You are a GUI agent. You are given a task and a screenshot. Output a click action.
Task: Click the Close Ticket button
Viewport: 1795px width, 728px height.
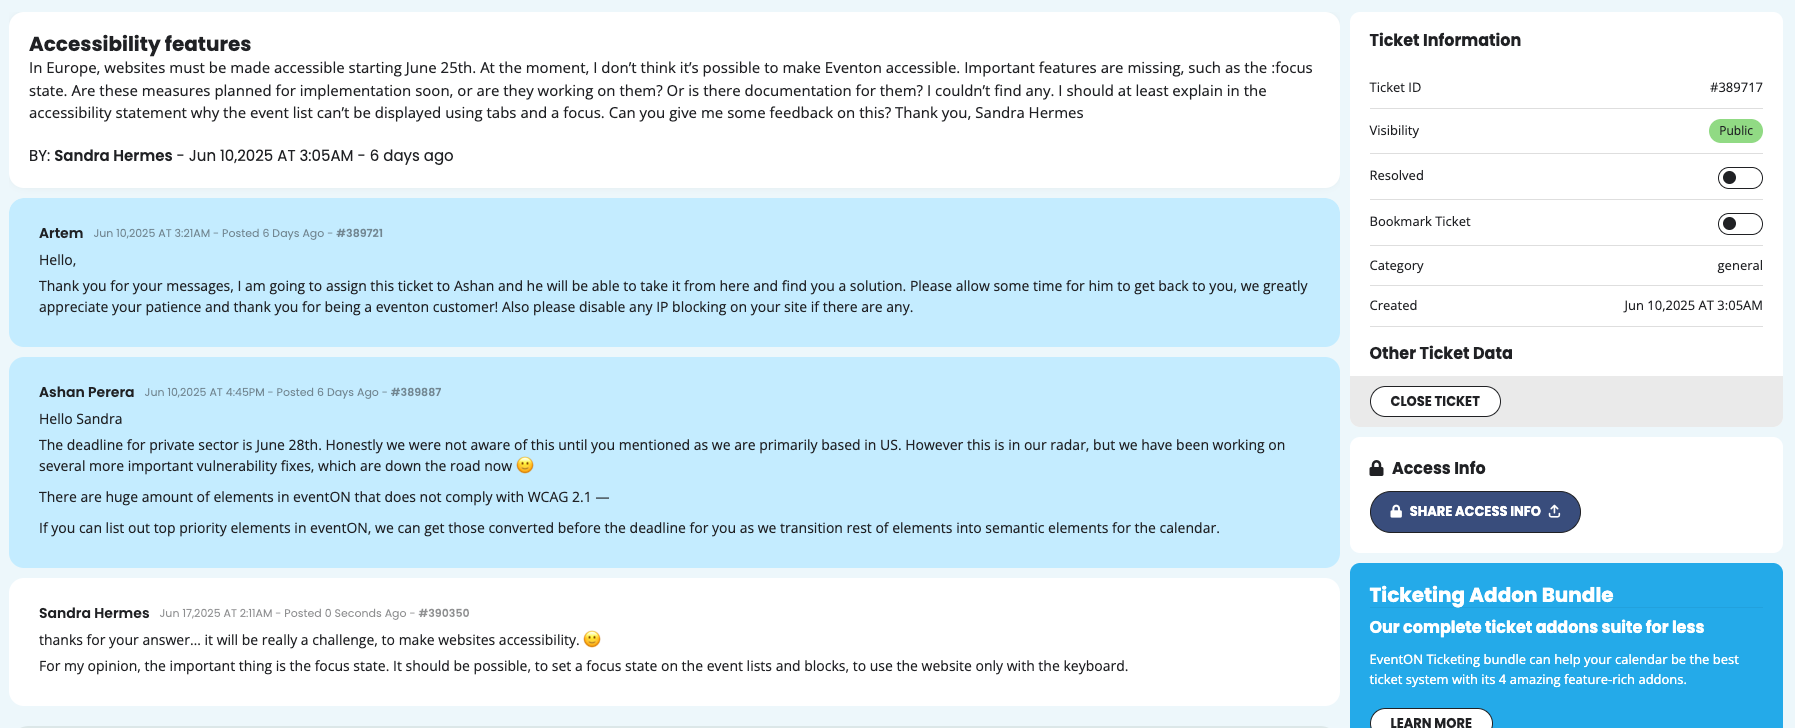pyautogui.click(x=1435, y=401)
